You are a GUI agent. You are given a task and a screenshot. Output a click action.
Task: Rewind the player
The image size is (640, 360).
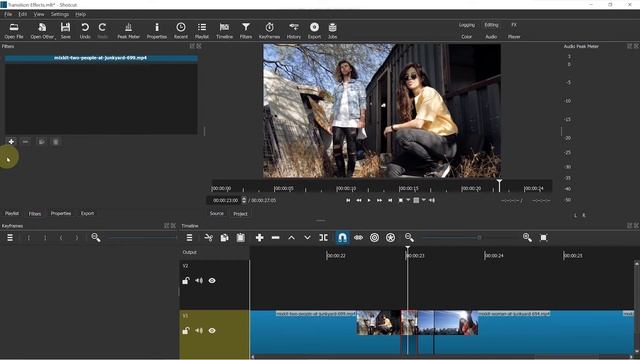(x=359, y=200)
